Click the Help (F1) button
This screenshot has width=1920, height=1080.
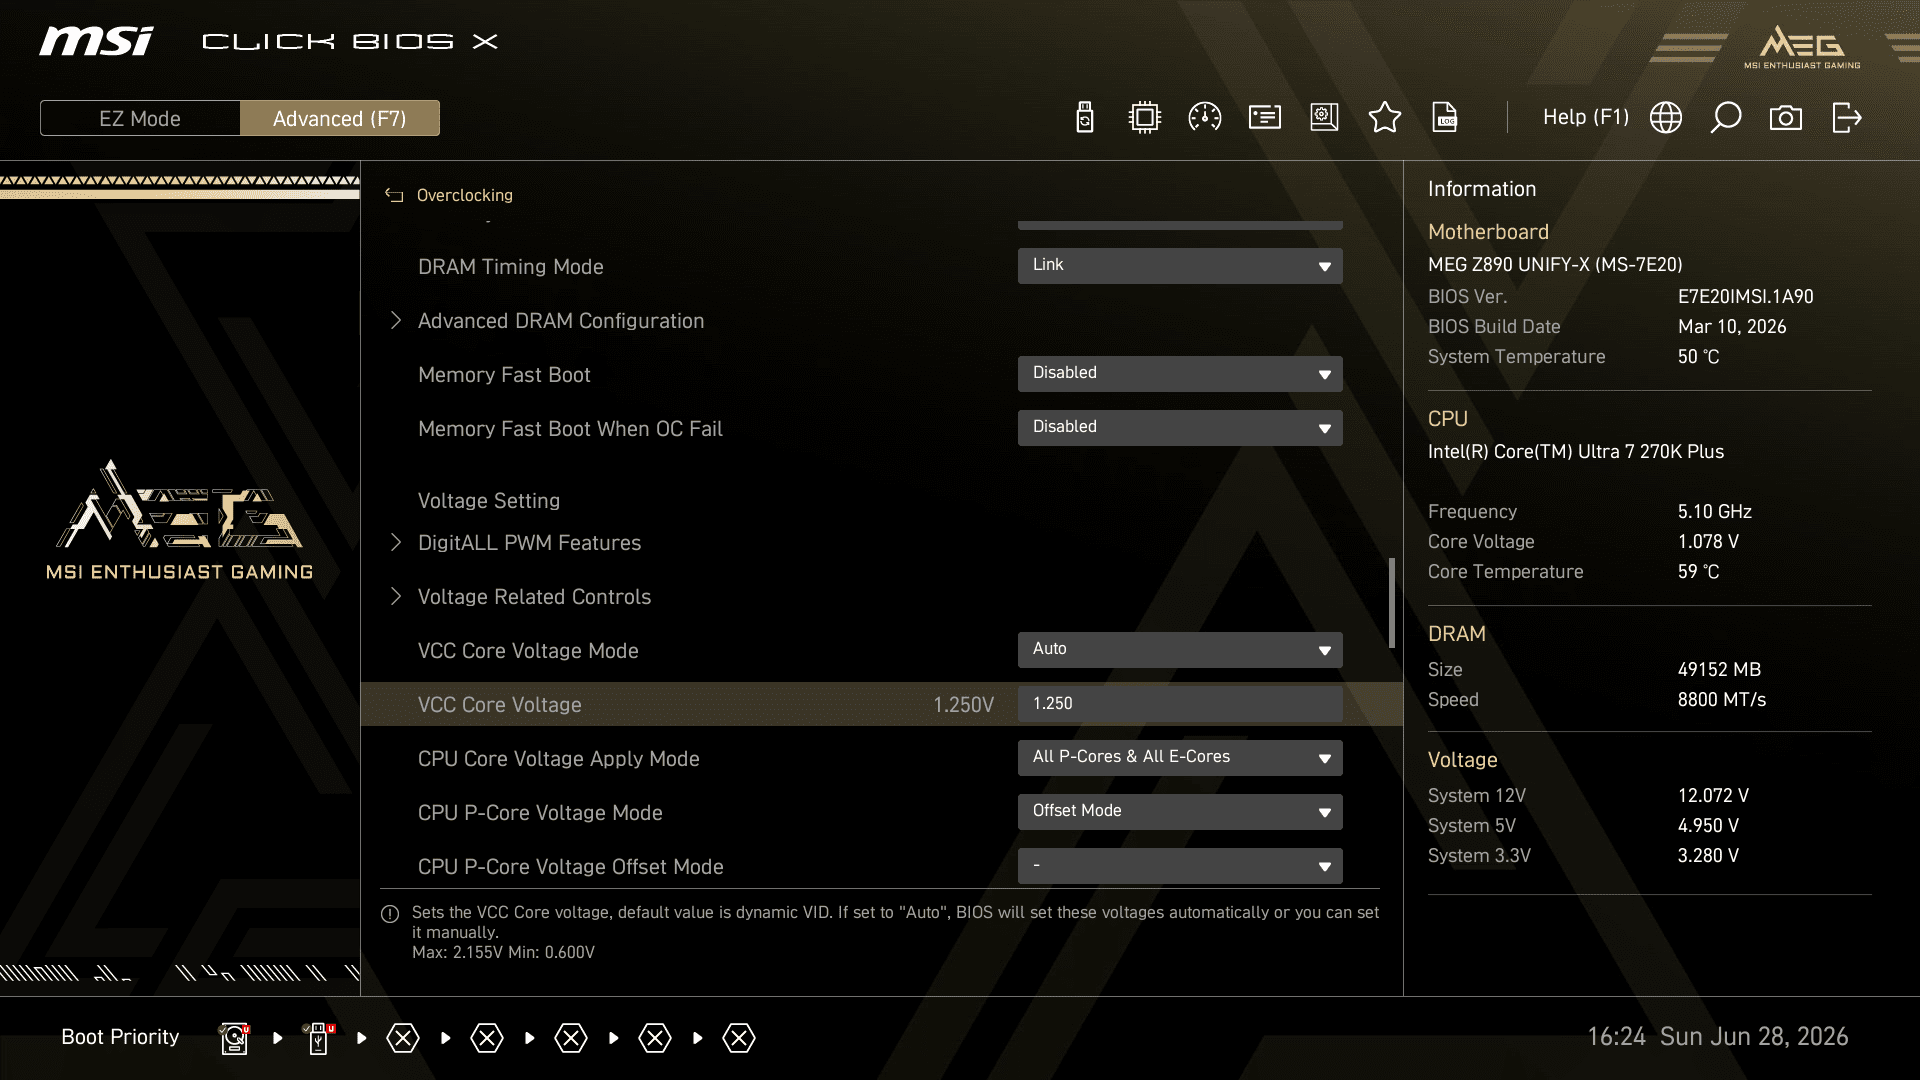(x=1586, y=118)
